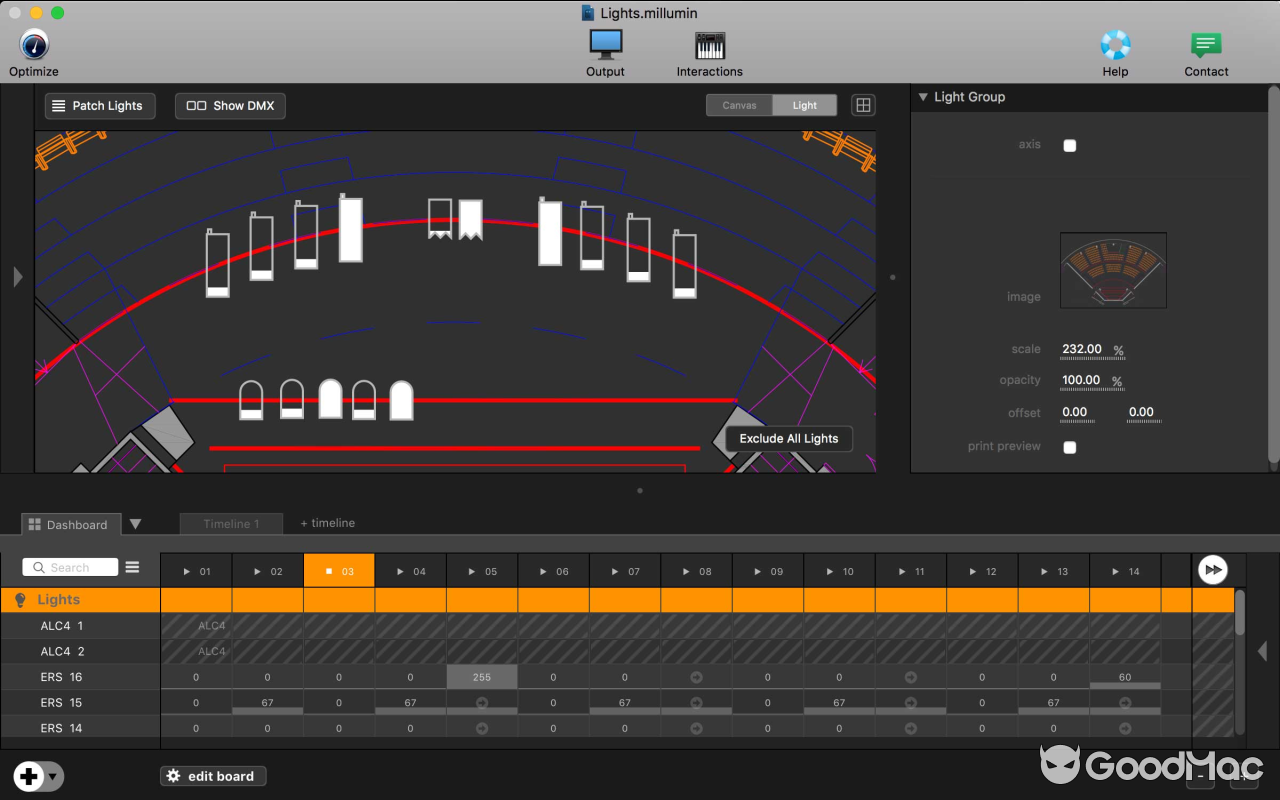Collapse the Light Group section

coord(923,97)
